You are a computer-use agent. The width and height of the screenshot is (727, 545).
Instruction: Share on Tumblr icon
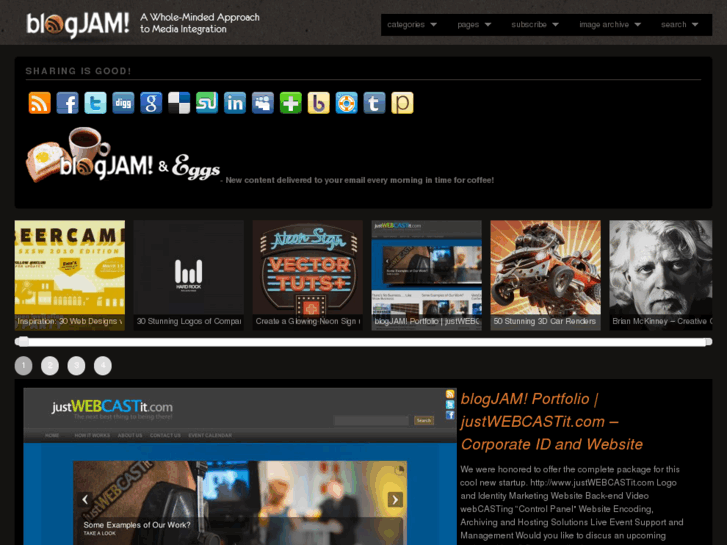point(374,103)
